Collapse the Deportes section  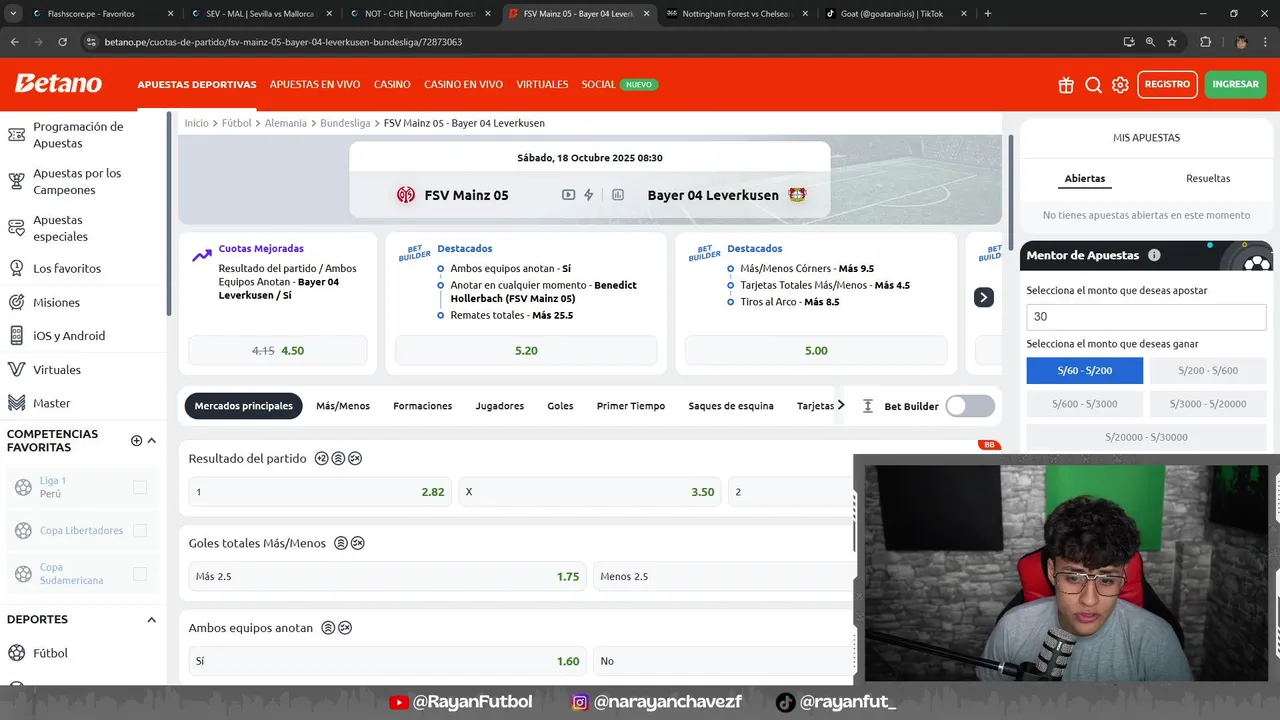[x=152, y=620]
